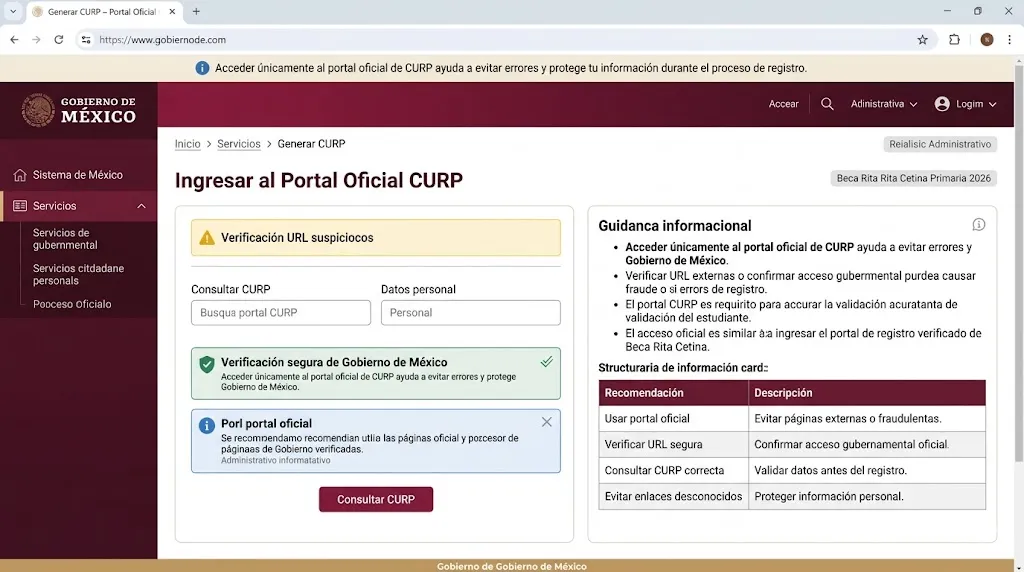Screen dimensions: 1024x572
Task: Click Accear in header
Action: click(783, 104)
